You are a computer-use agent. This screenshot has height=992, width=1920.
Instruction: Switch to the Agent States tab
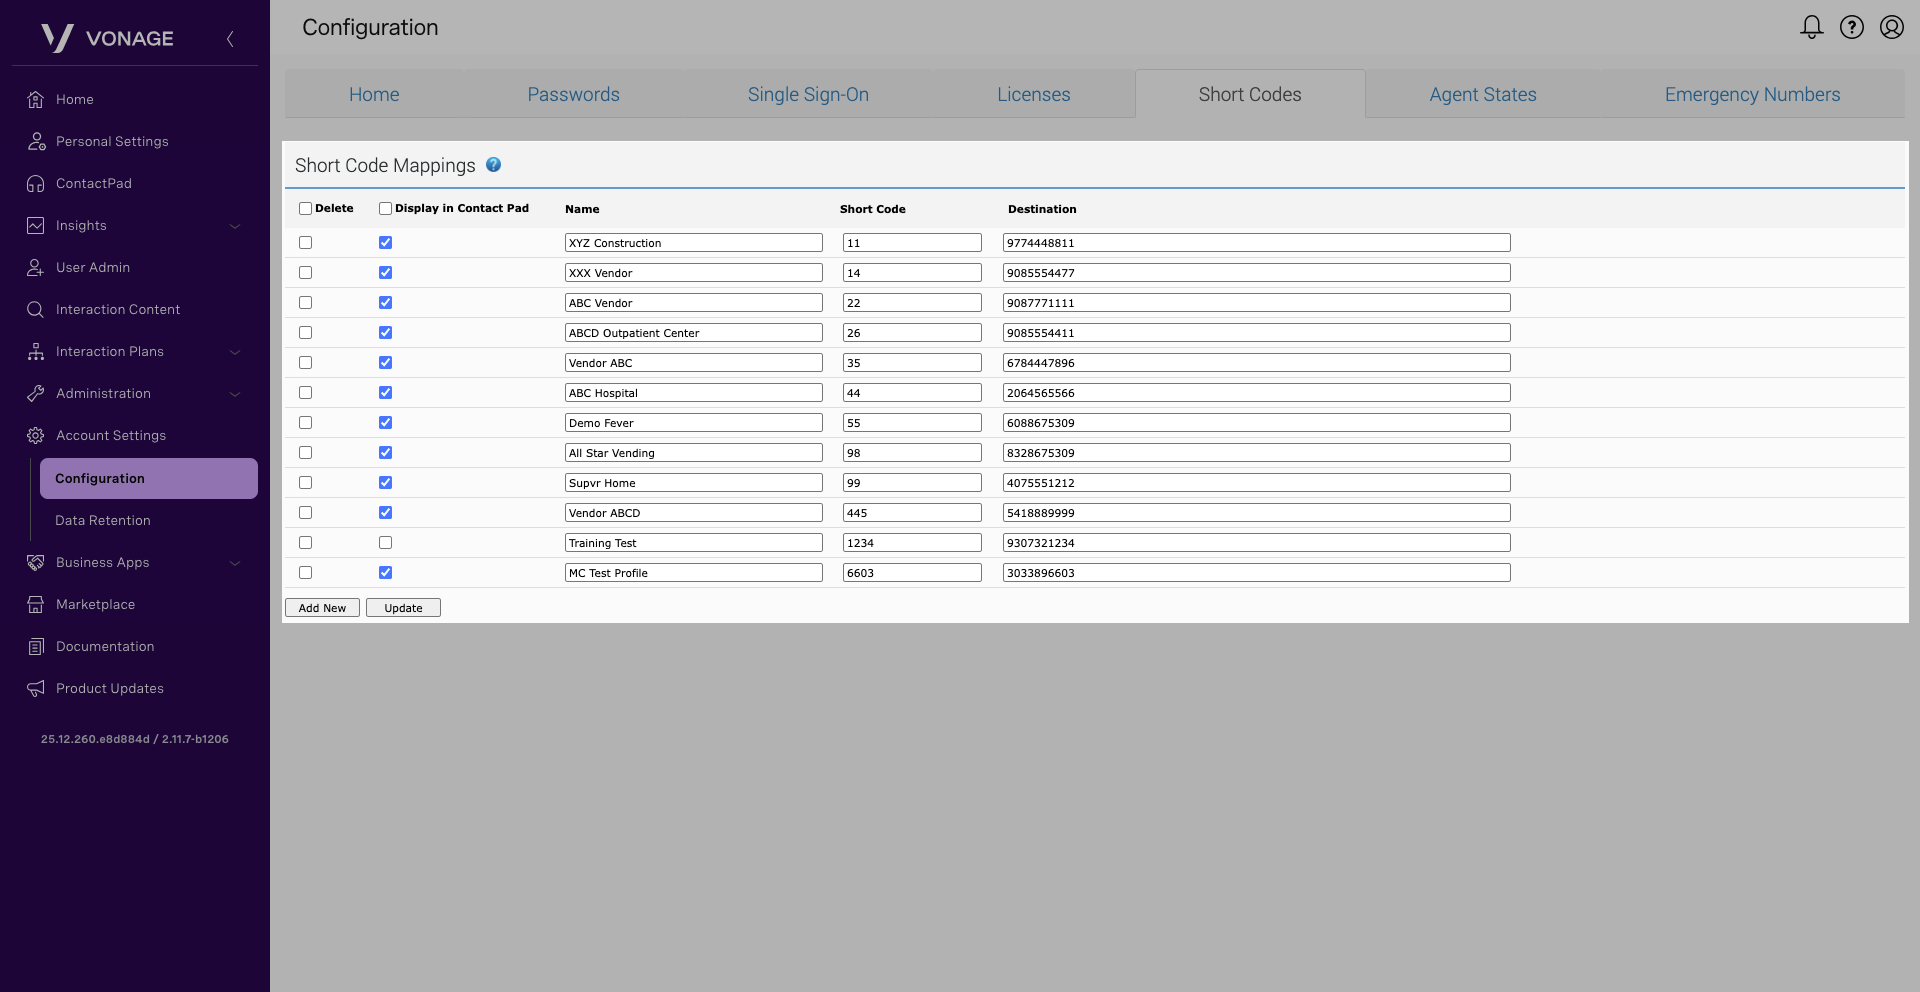coord(1482,95)
